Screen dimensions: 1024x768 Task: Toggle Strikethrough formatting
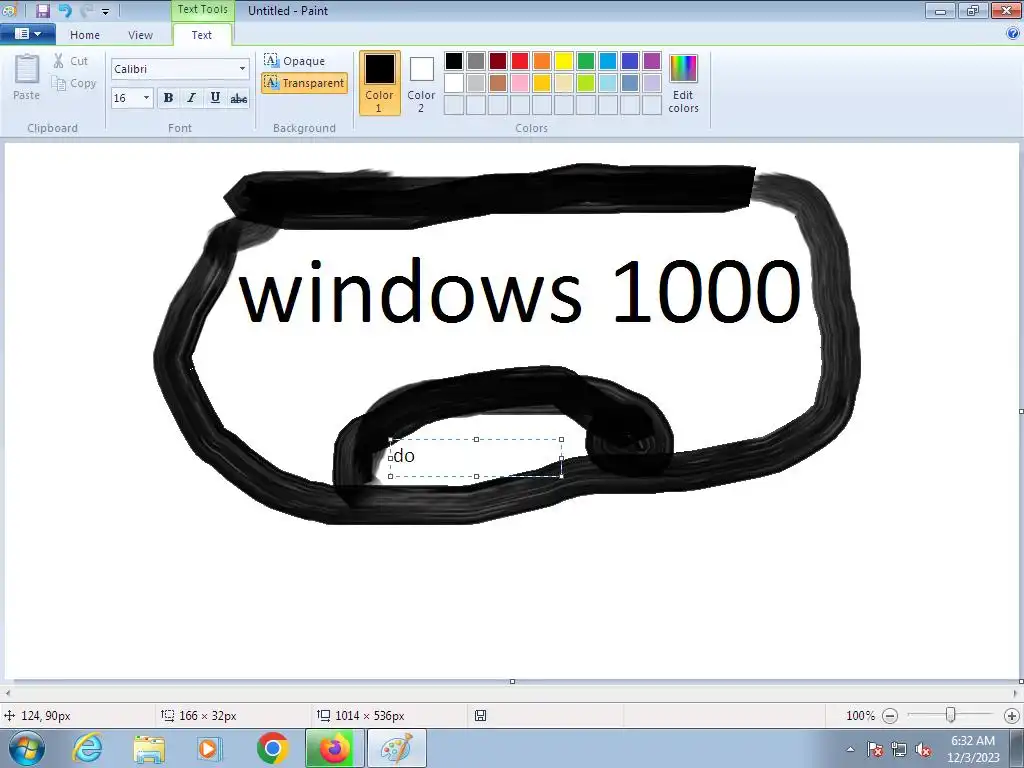click(238, 98)
